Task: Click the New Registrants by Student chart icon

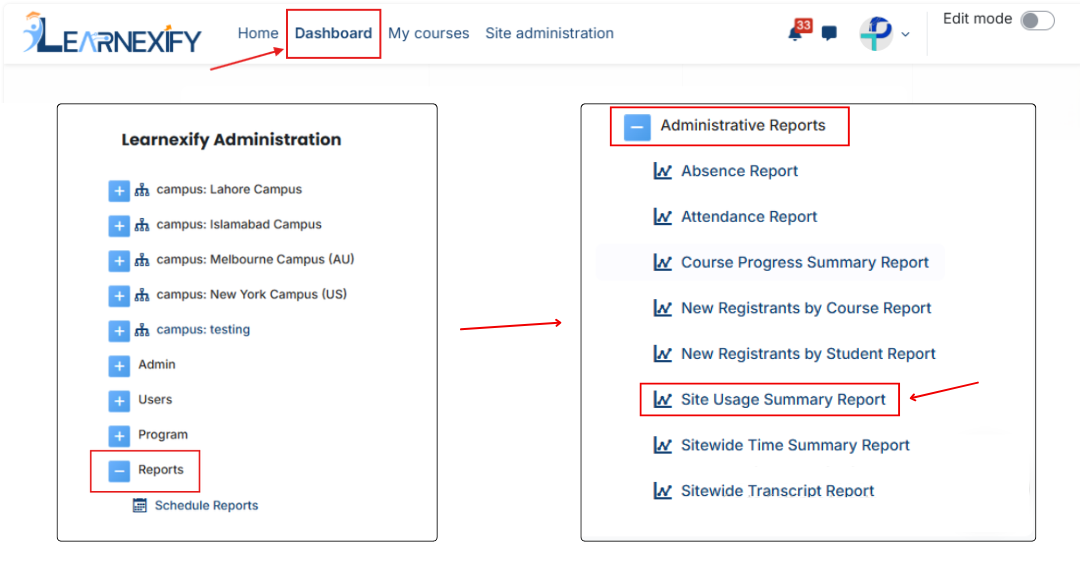Action: (663, 354)
